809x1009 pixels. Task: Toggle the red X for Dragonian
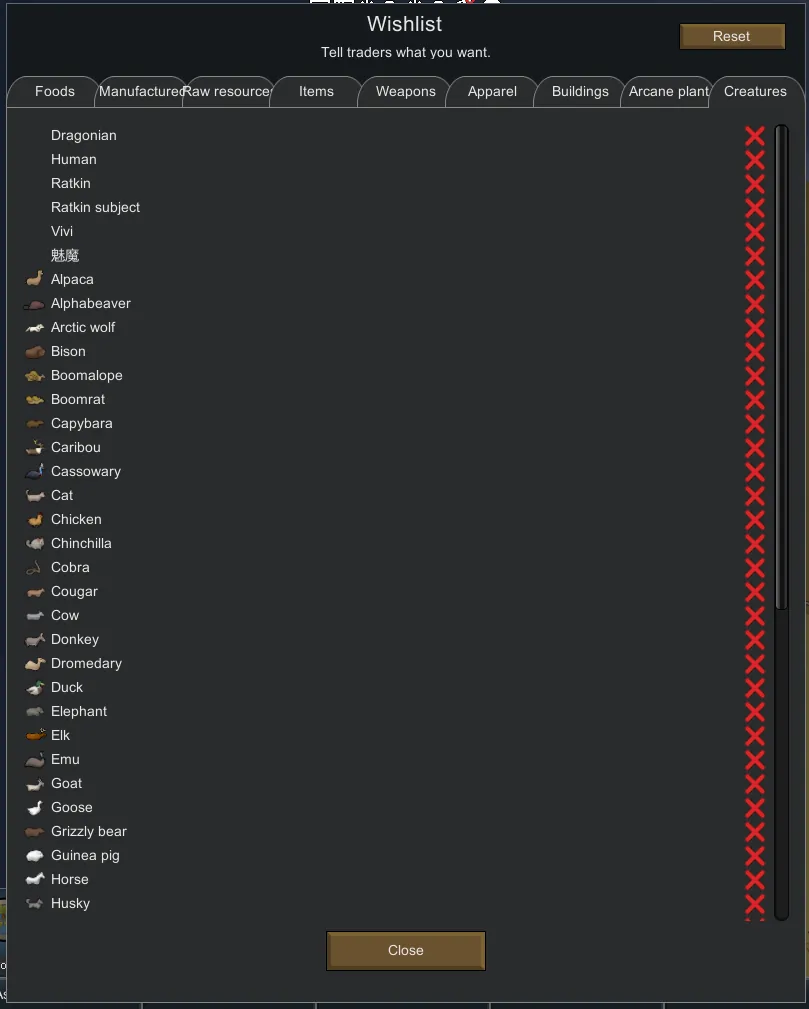(755, 136)
